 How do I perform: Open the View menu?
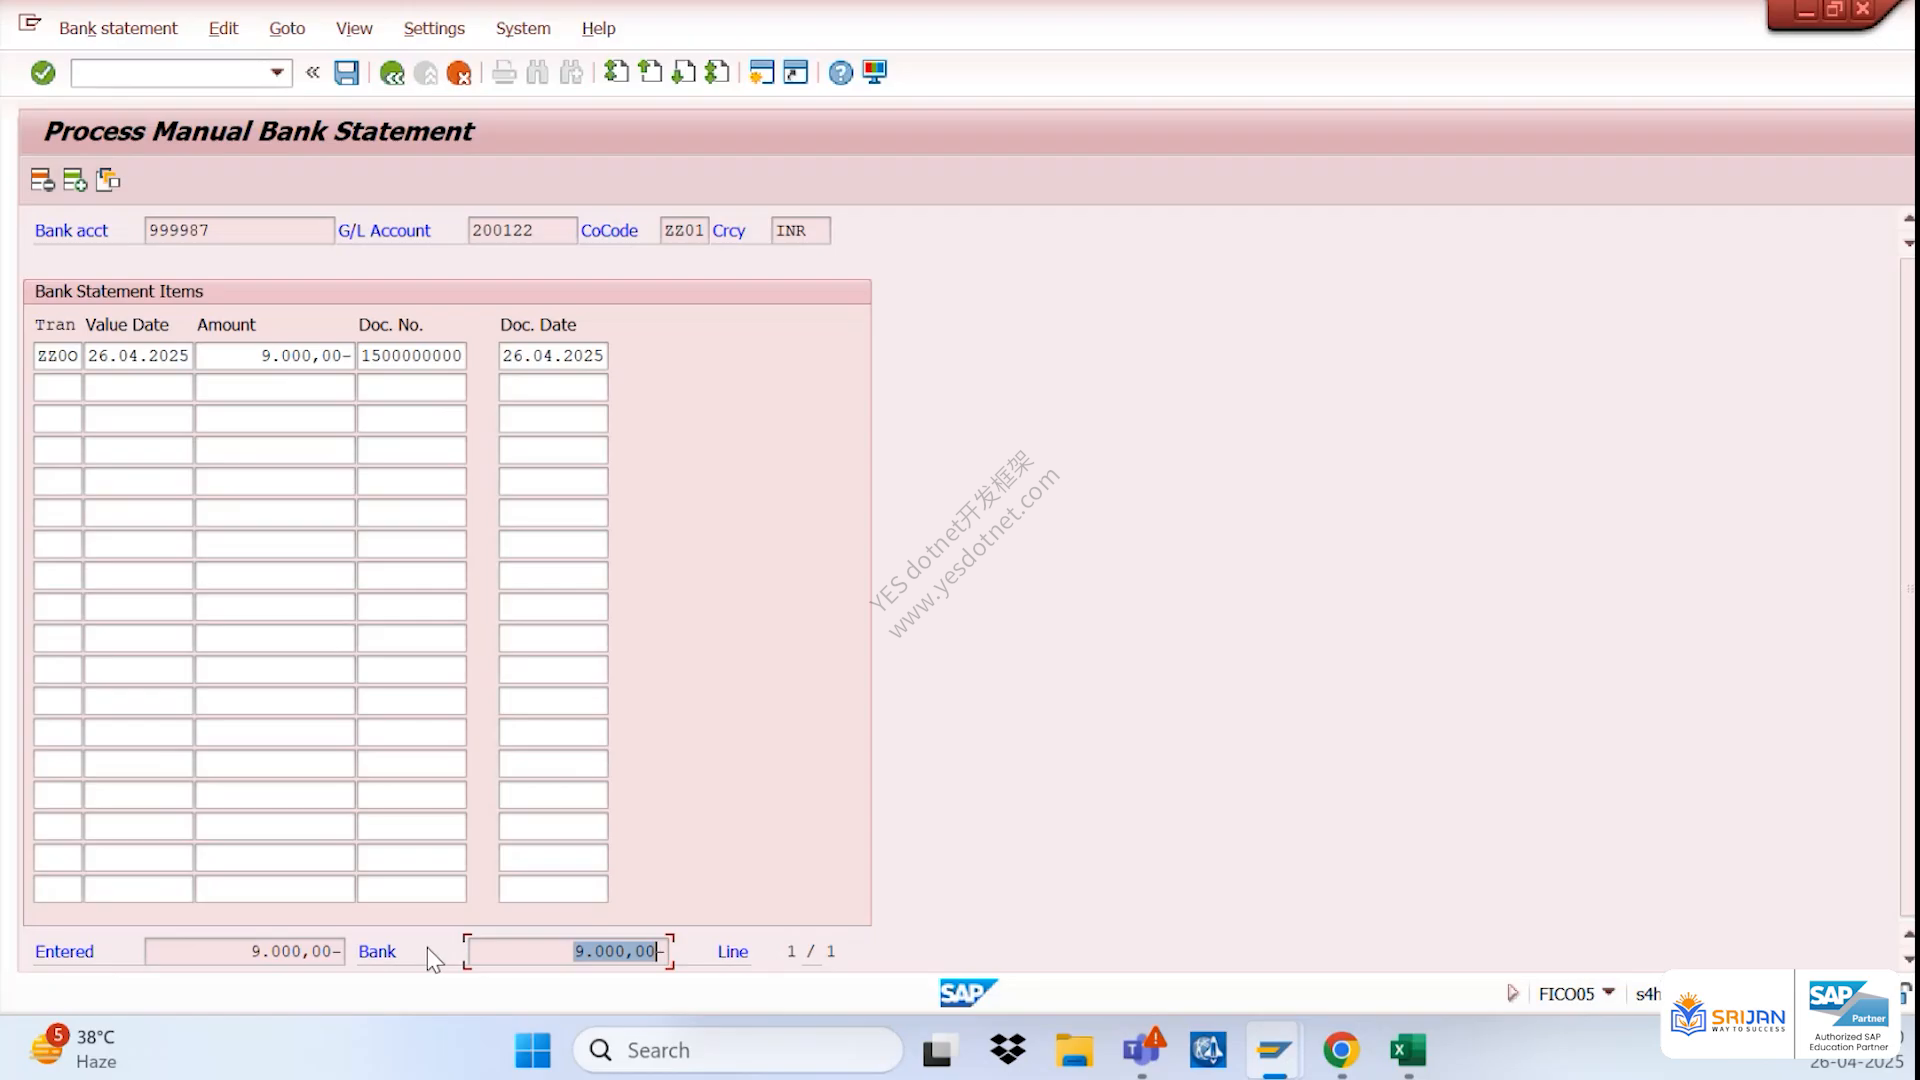pyautogui.click(x=354, y=28)
